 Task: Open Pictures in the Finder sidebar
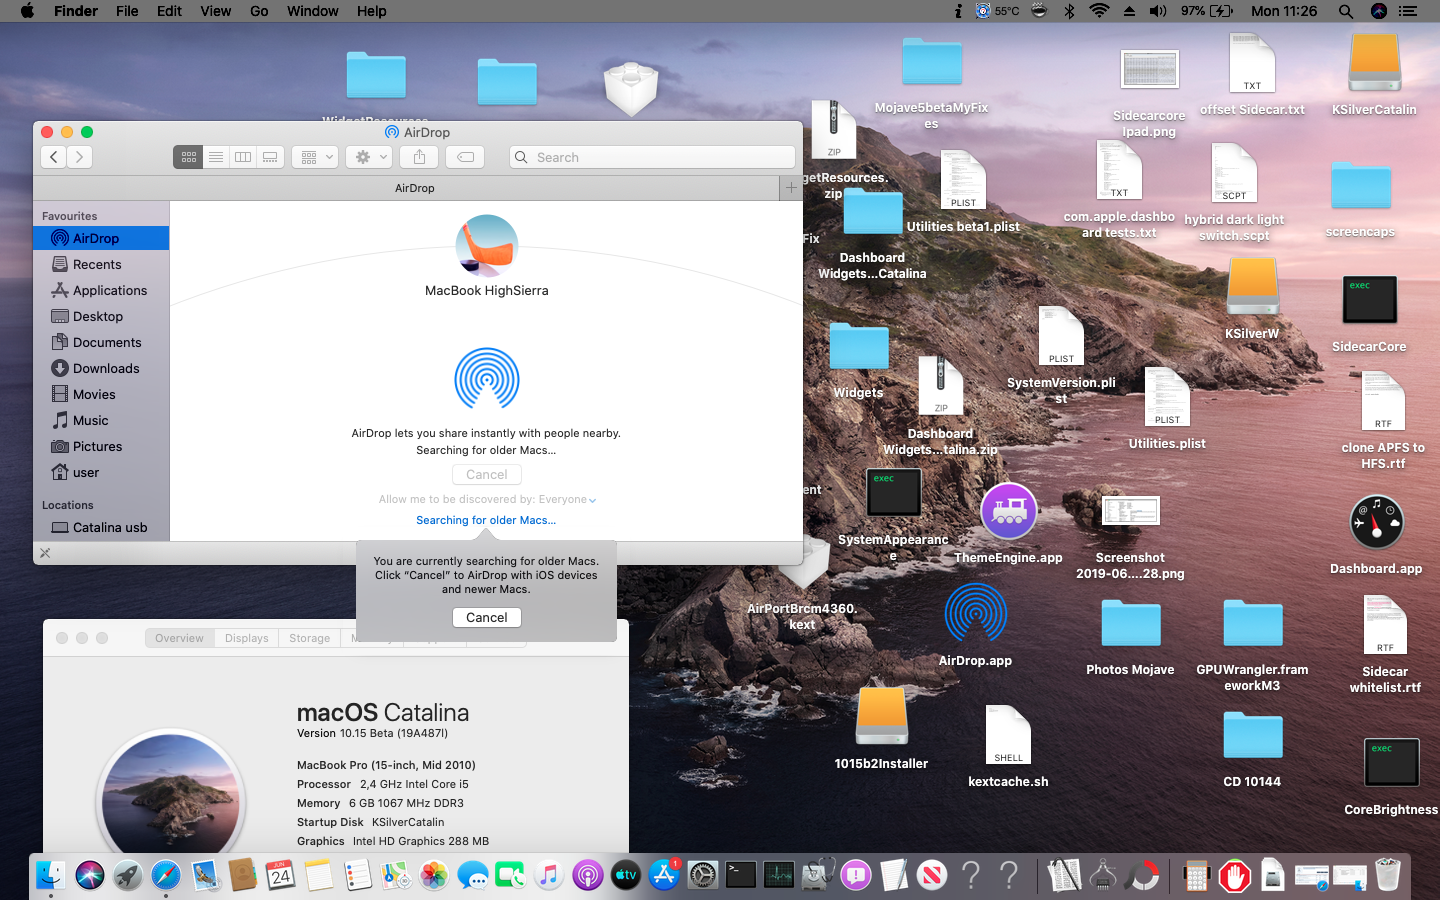101,446
